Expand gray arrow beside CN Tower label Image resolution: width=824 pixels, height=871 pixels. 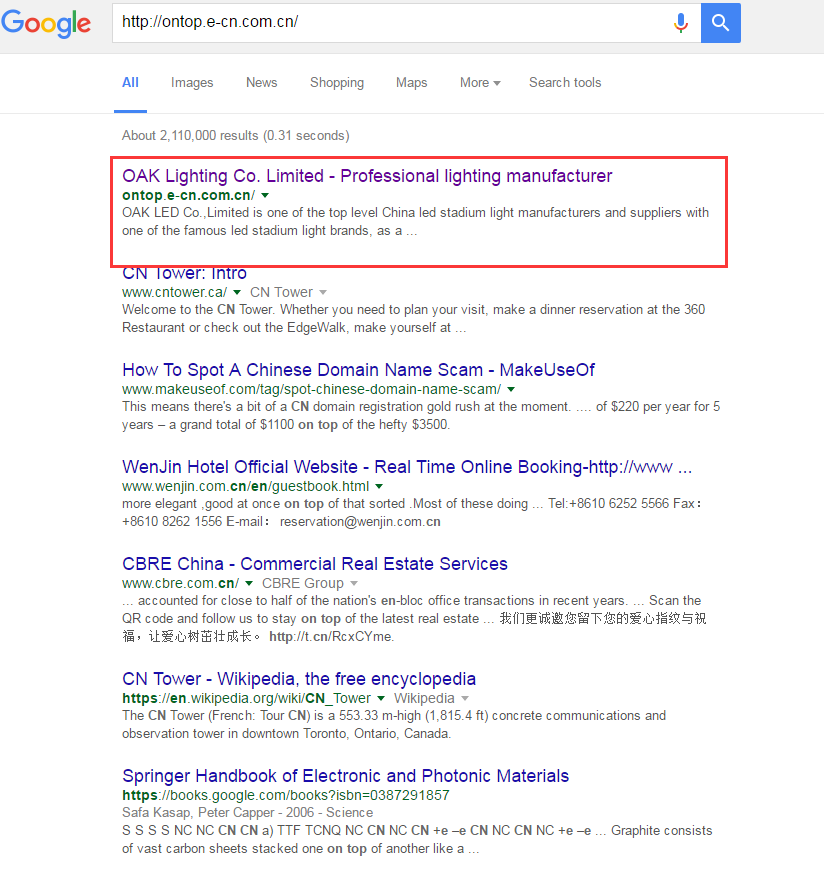[x=323, y=292]
